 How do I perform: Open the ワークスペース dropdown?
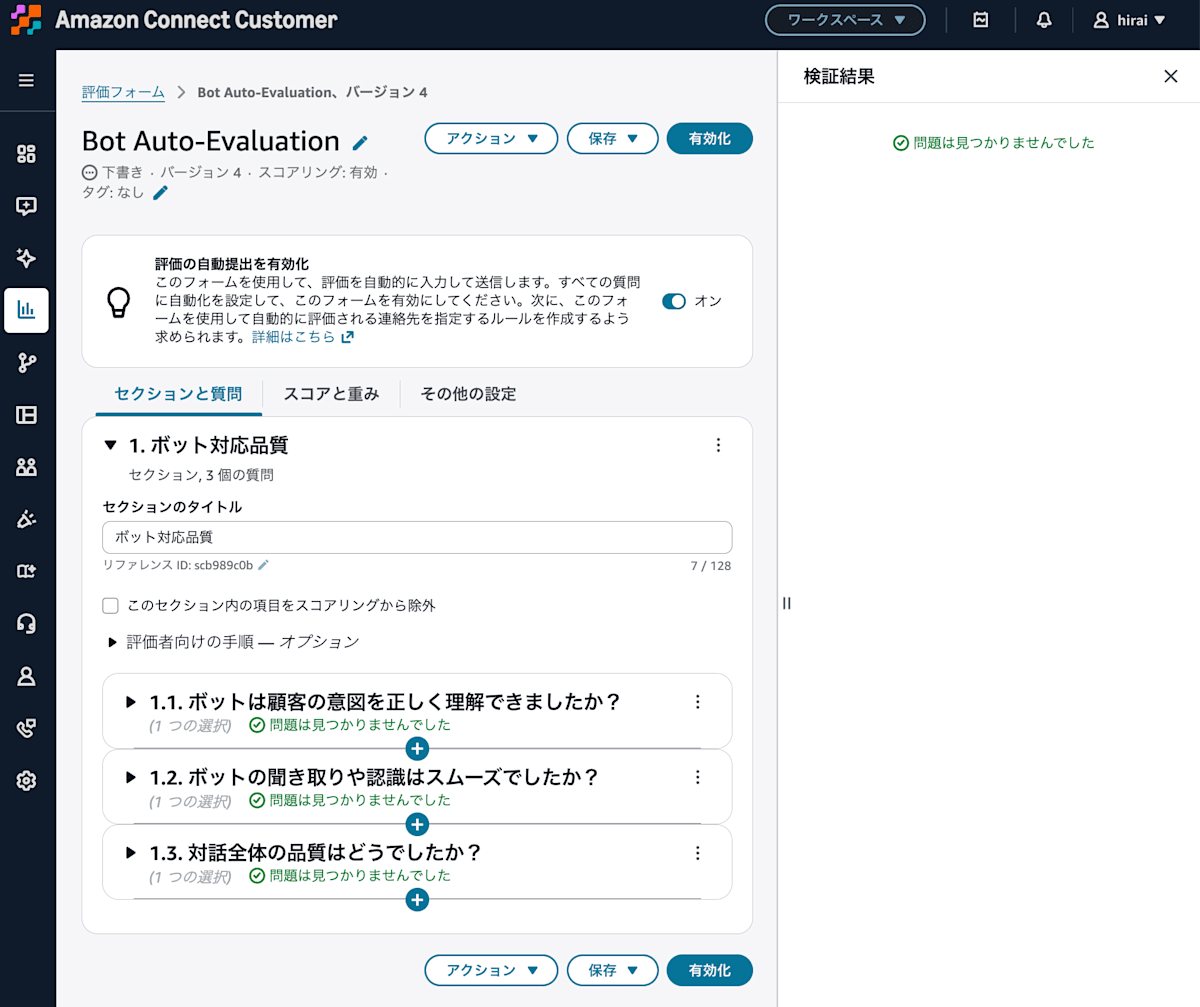click(x=845, y=20)
